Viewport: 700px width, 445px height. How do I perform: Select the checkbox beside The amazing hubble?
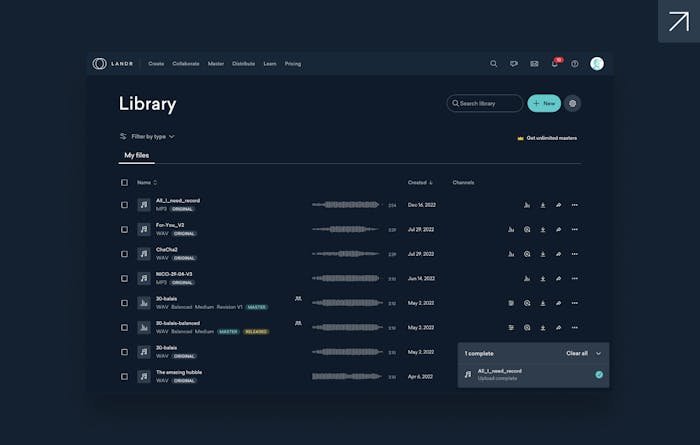pos(124,377)
